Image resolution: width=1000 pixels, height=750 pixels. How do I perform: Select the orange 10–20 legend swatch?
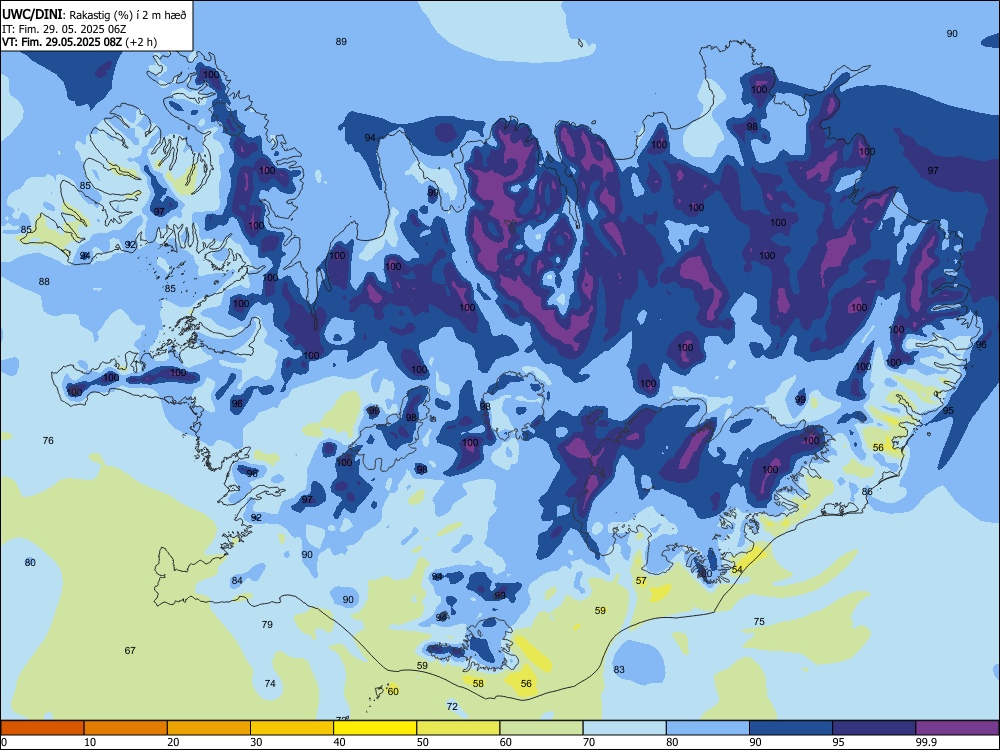(x=126, y=728)
